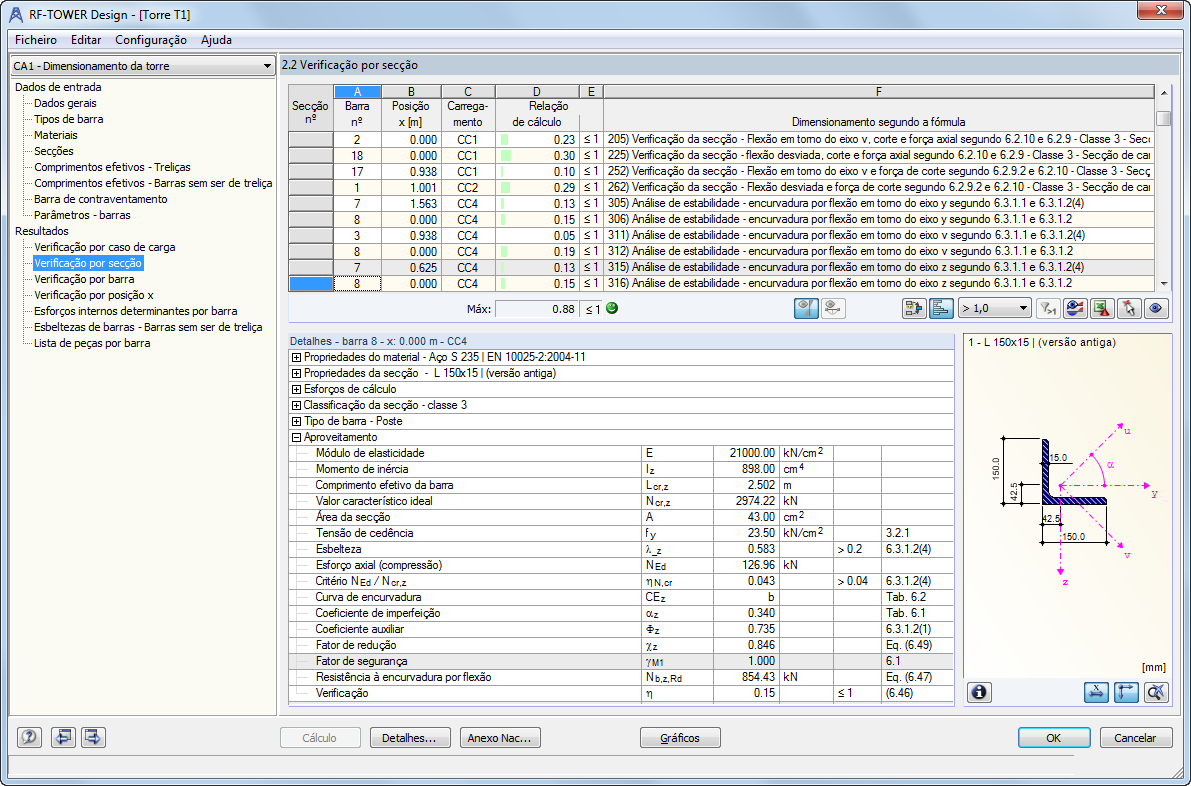1191x786 pixels.
Task: Click the show result diagrams icon in the toolbar
Action: 806,308
